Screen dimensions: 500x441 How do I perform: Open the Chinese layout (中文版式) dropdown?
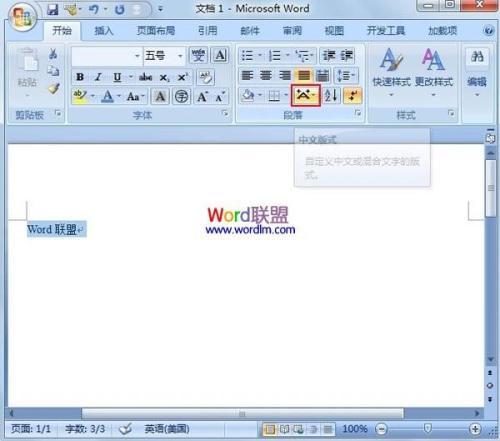[306, 96]
